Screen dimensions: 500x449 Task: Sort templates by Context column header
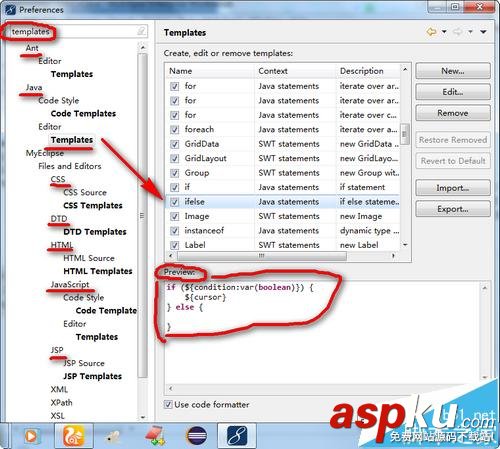(x=295, y=71)
